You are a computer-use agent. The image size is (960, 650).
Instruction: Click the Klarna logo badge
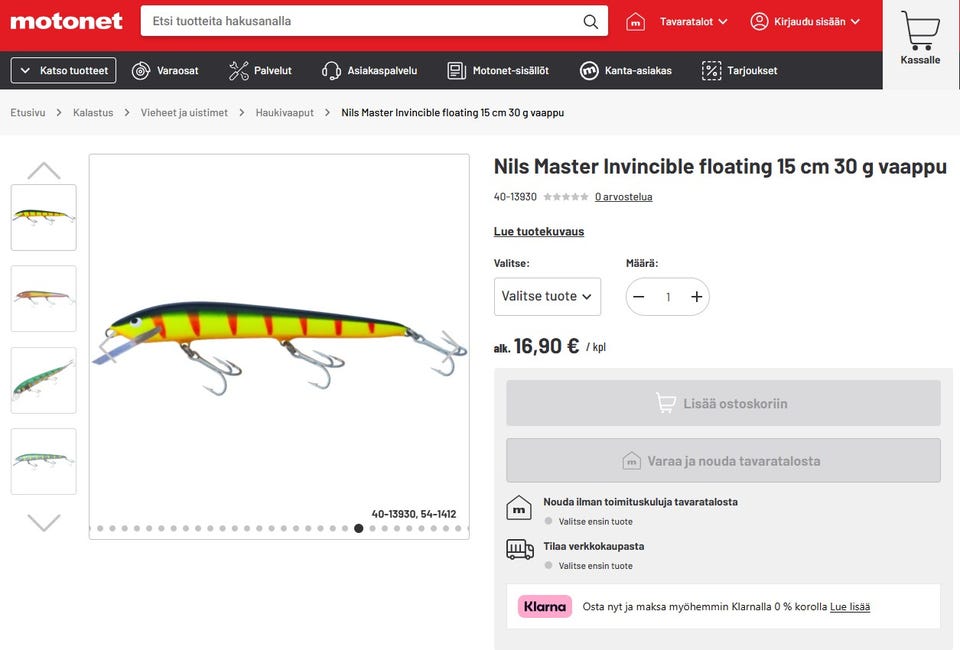click(544, 607)
